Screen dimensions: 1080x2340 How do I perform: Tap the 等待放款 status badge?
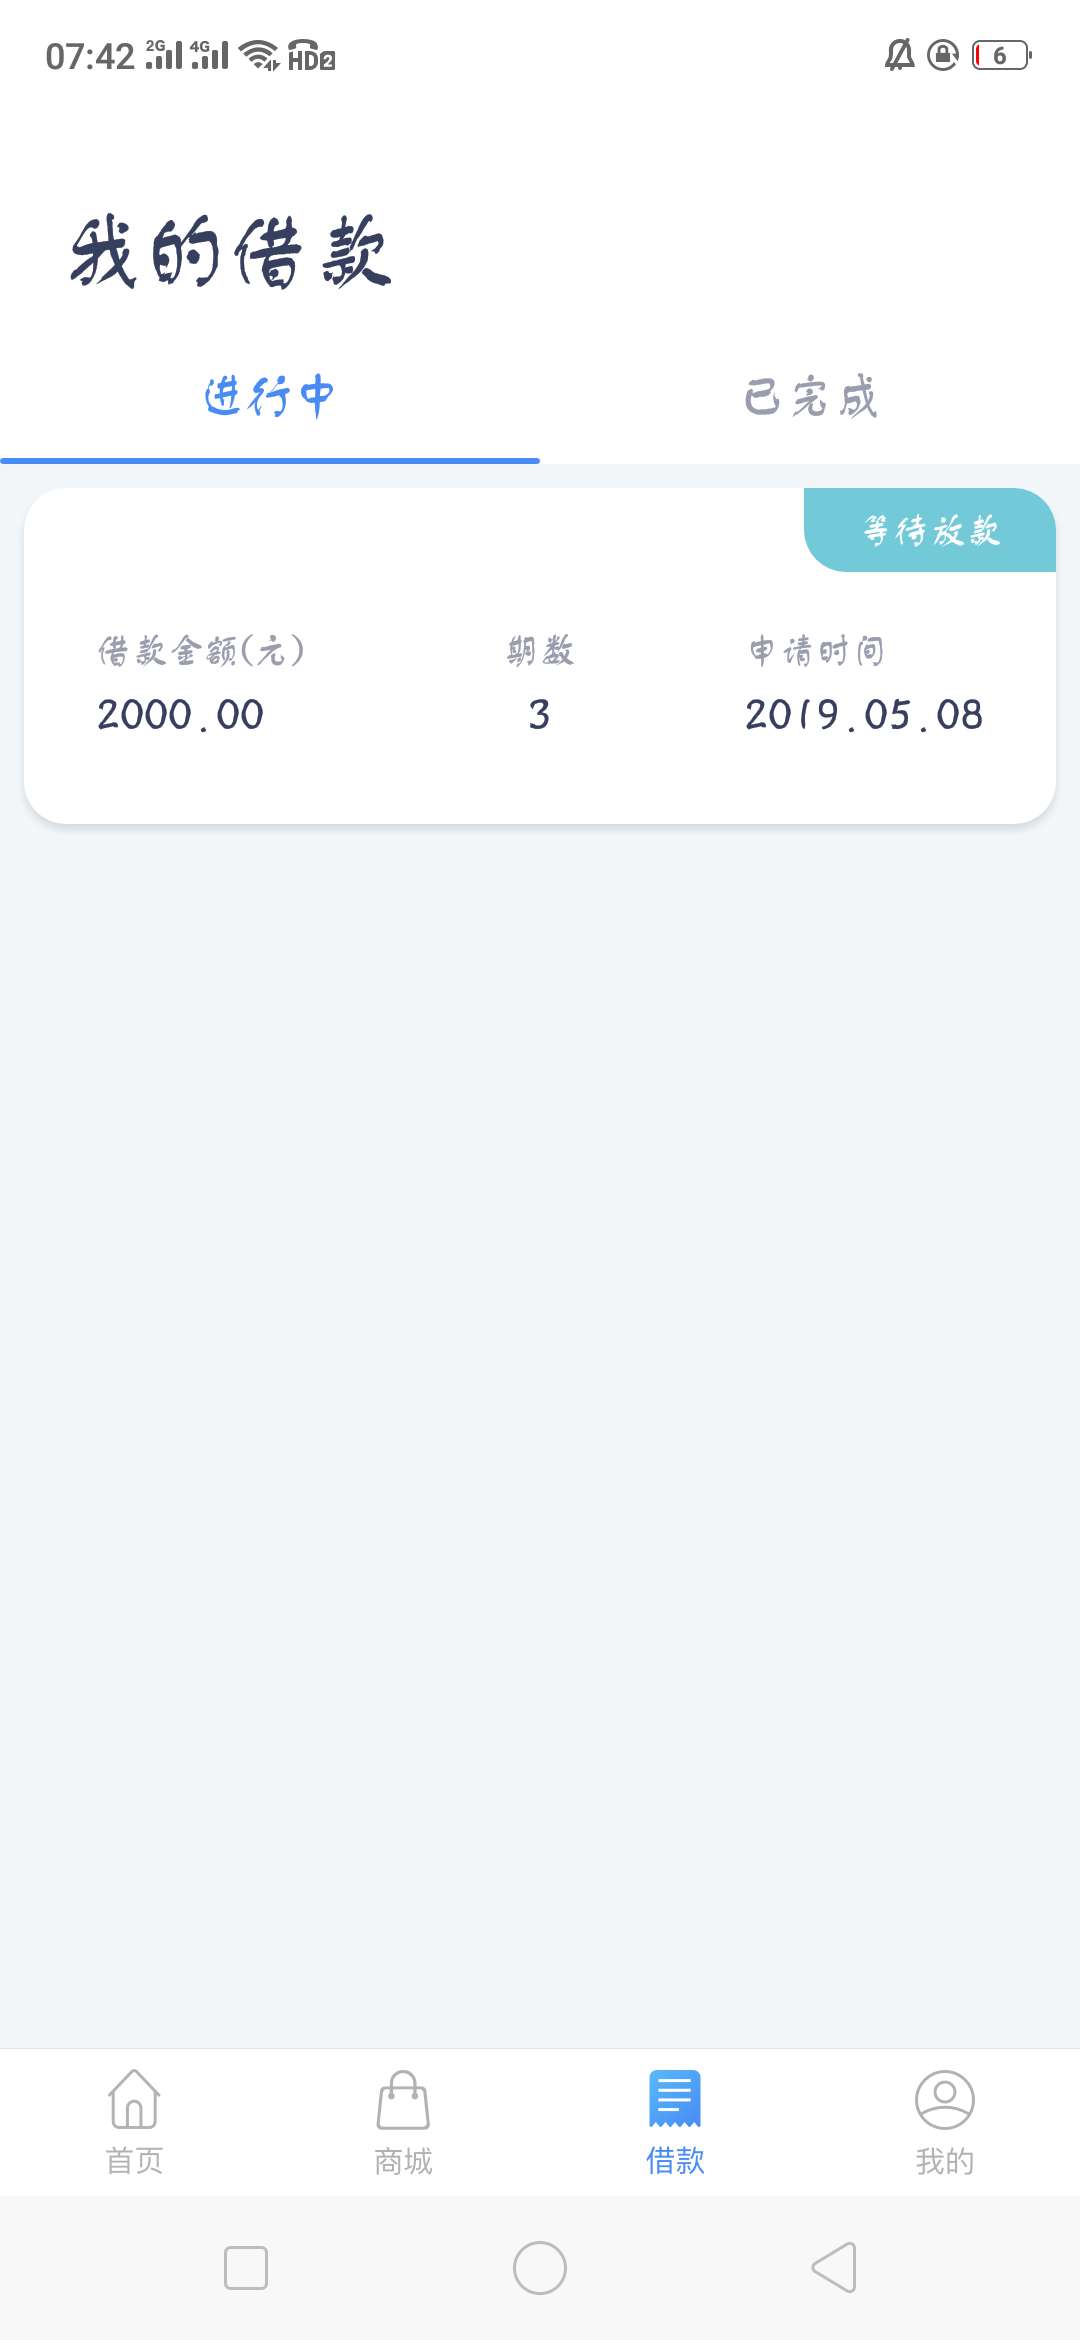tap(930, 530)
